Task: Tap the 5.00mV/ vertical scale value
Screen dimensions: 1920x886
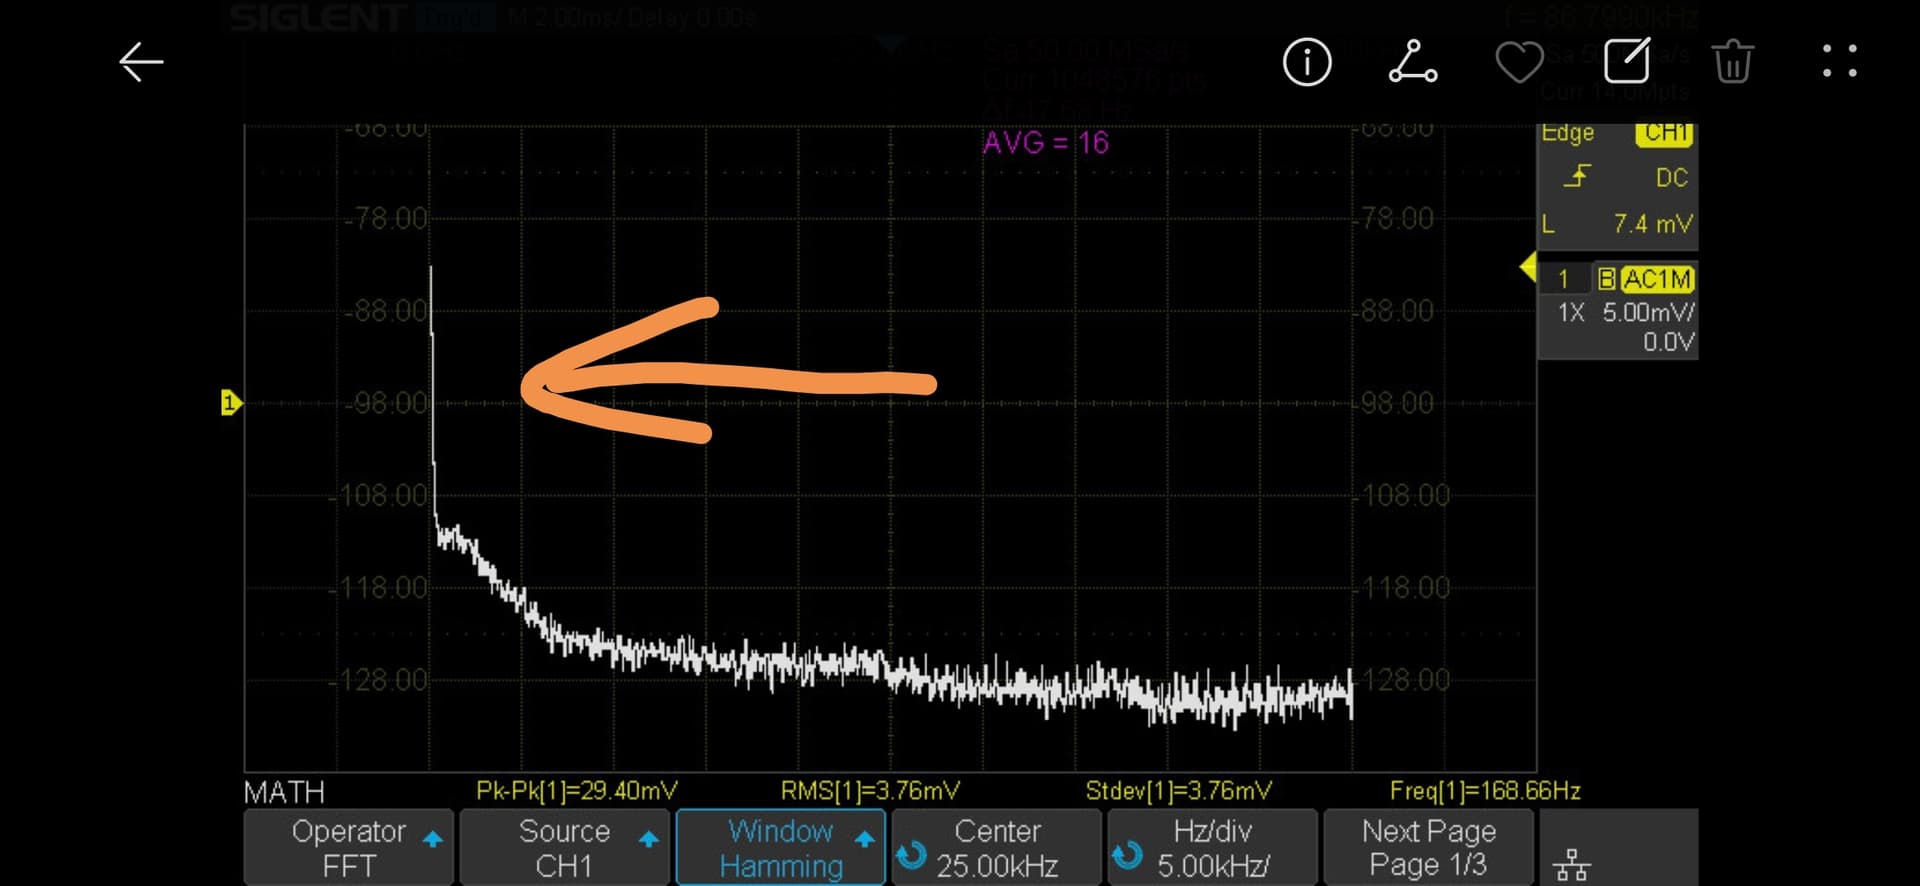Action: click(1648, 313)
